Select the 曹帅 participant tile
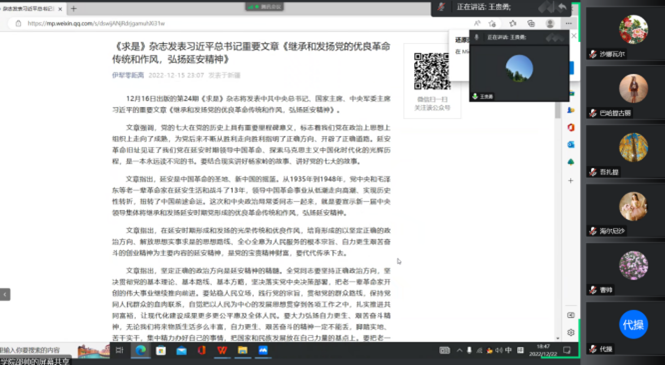This screenshot has height=365, width=665. pos(626,269)
